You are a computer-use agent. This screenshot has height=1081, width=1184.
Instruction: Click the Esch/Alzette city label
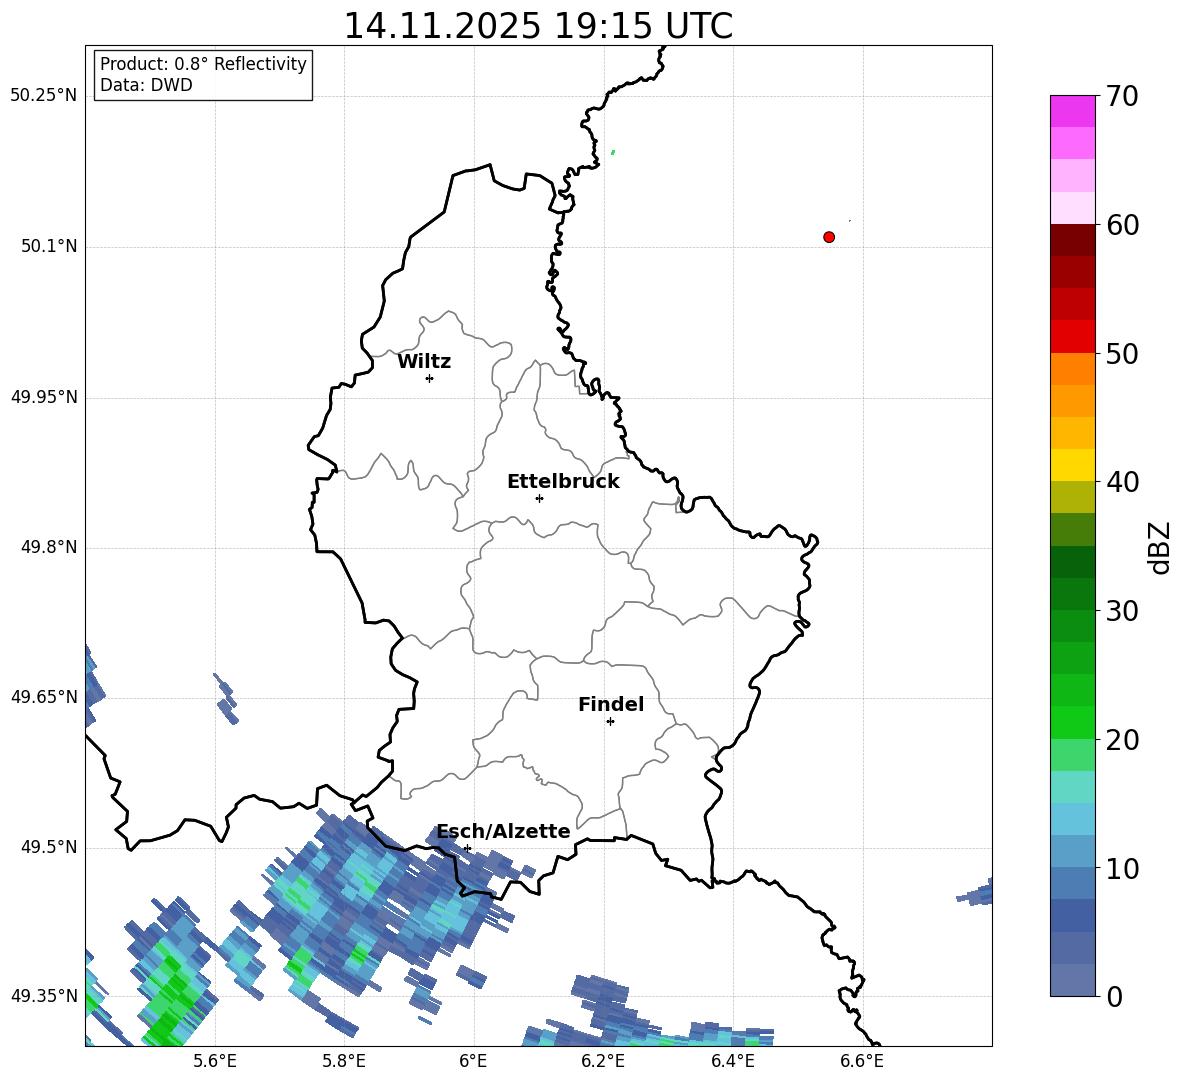(504, 831)
